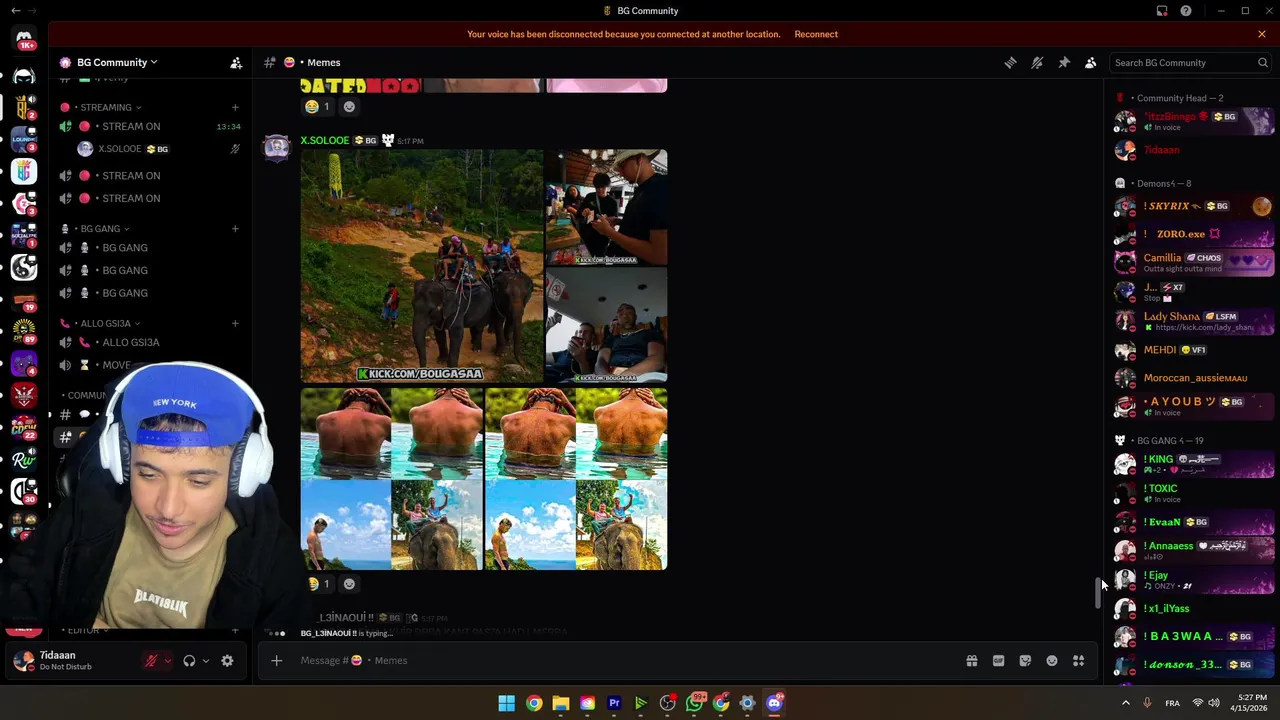Open the inbox icon in title bar
1280x720 pixels.
click(x=1162, y=11)
